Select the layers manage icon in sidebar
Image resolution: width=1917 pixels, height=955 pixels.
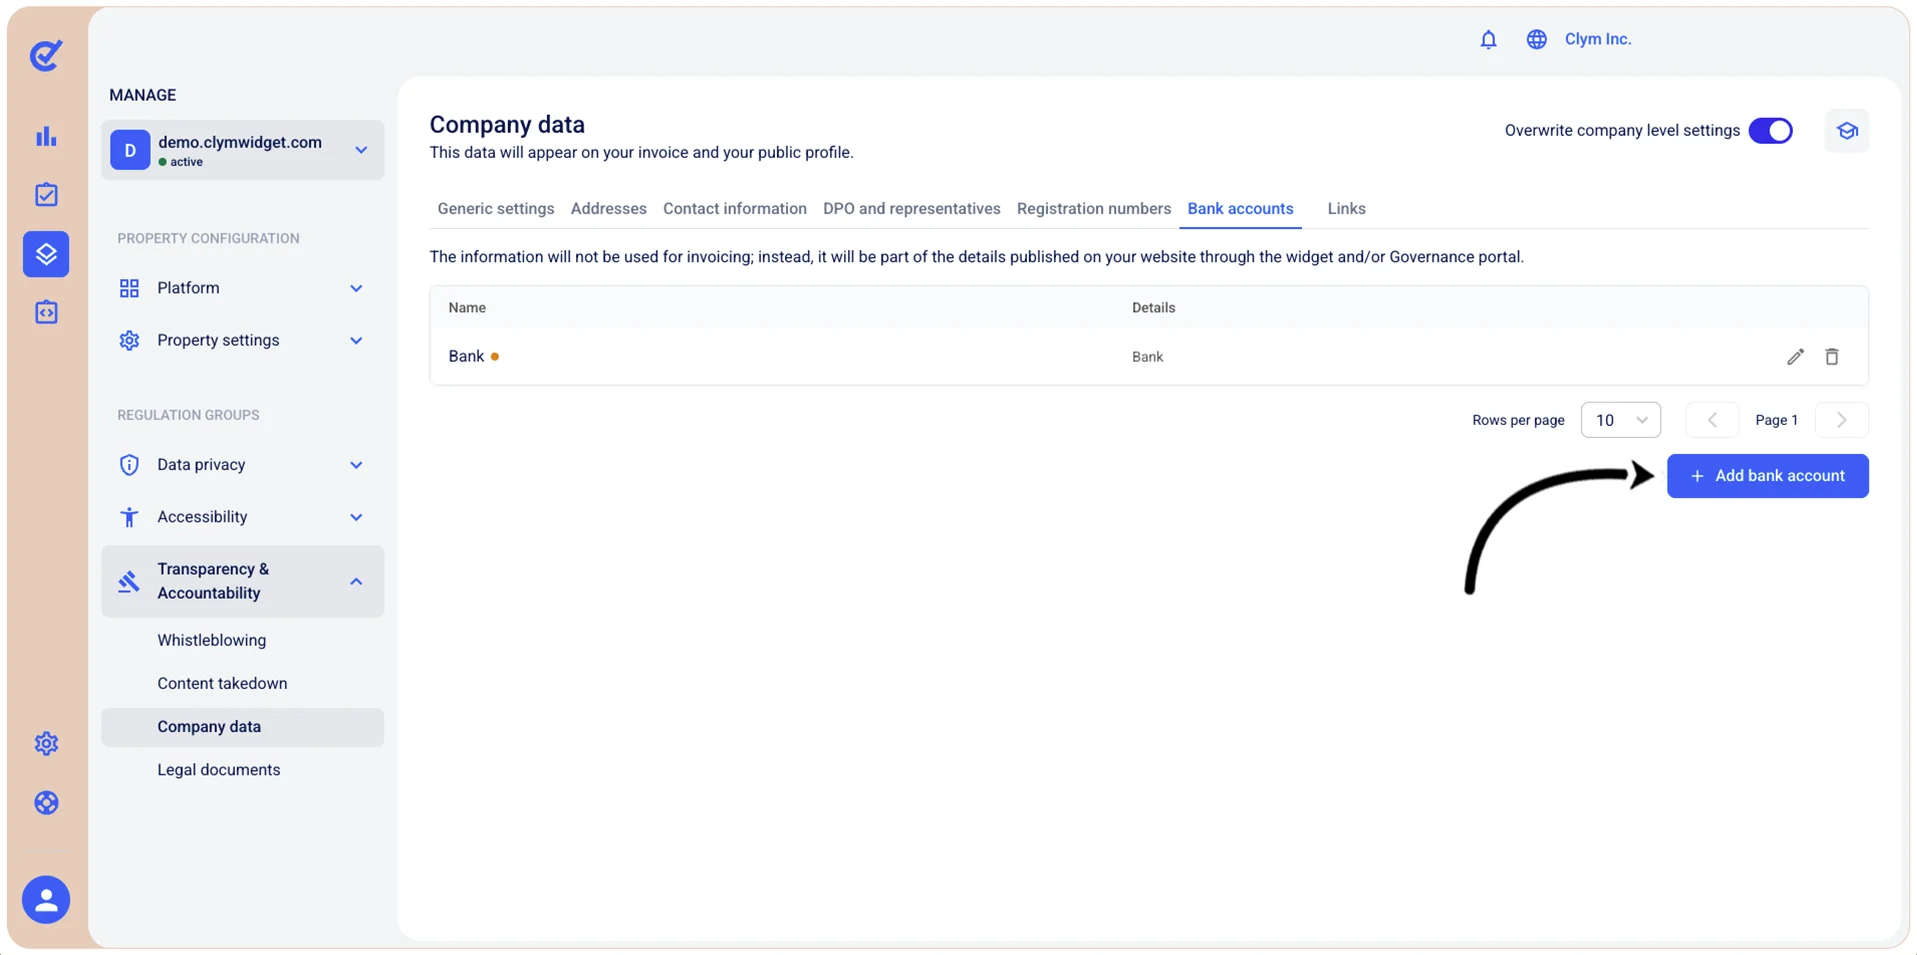pos(46,254)
